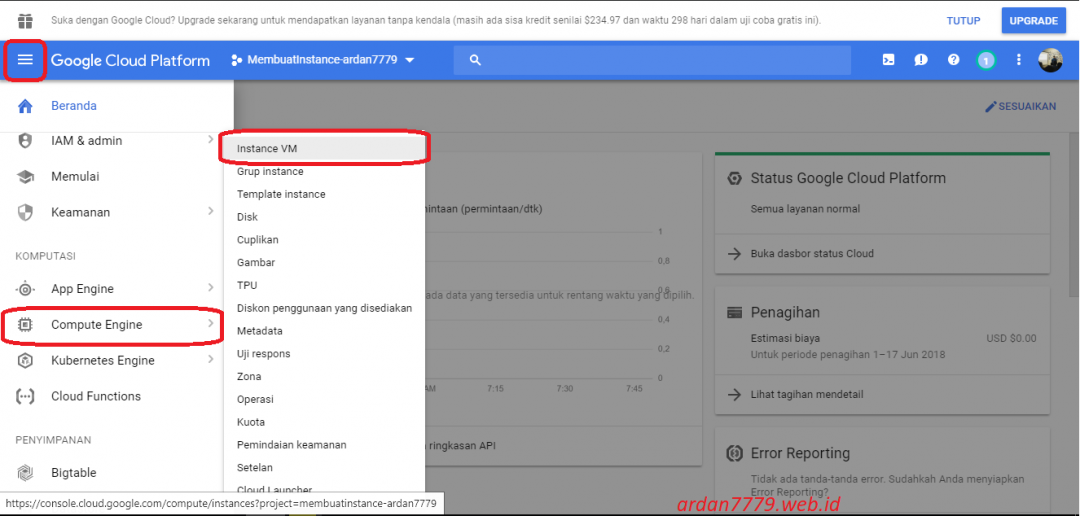Click the notifications badge icon
The image size is (1080, 516).
(x=986, y=60)
